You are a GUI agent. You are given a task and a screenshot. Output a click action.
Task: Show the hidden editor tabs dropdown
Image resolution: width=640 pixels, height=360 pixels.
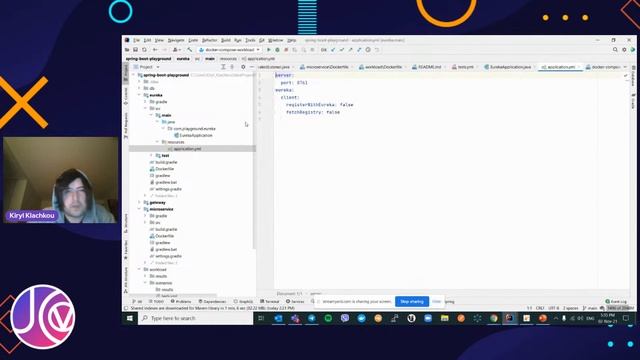pos(625,67)
